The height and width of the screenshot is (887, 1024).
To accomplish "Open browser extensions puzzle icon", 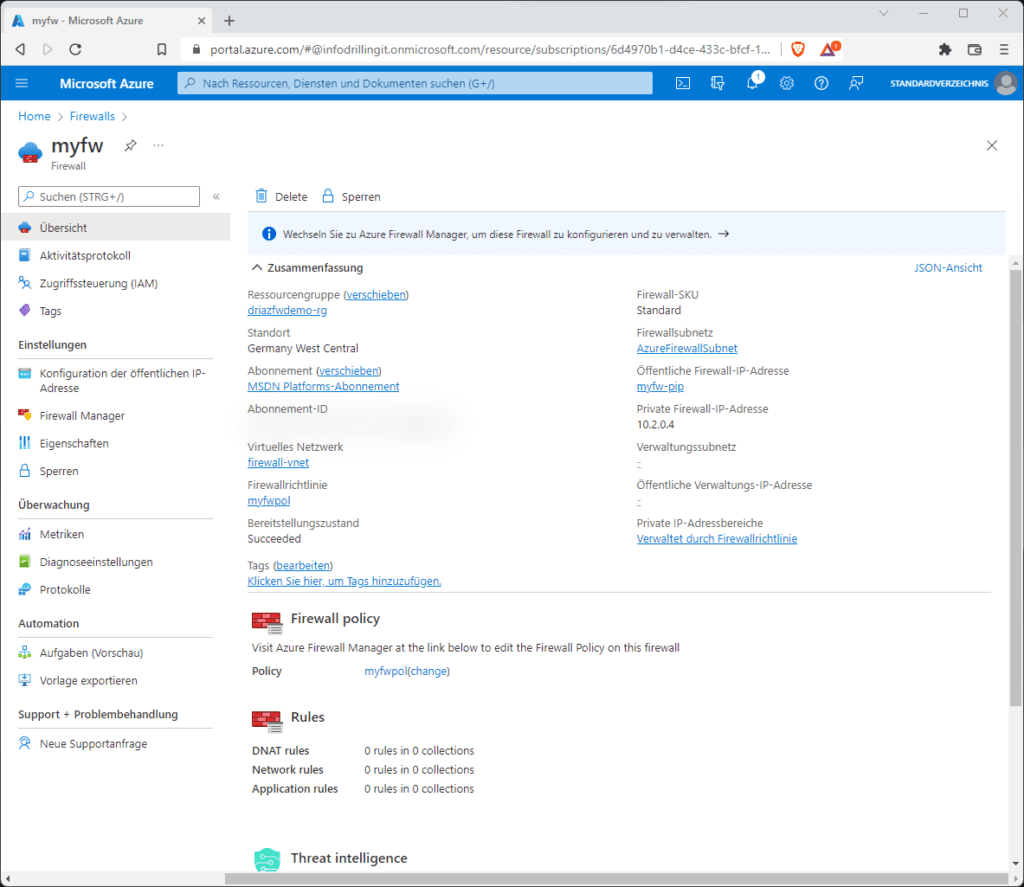I will pyautogui.click(x=944, y=49).
